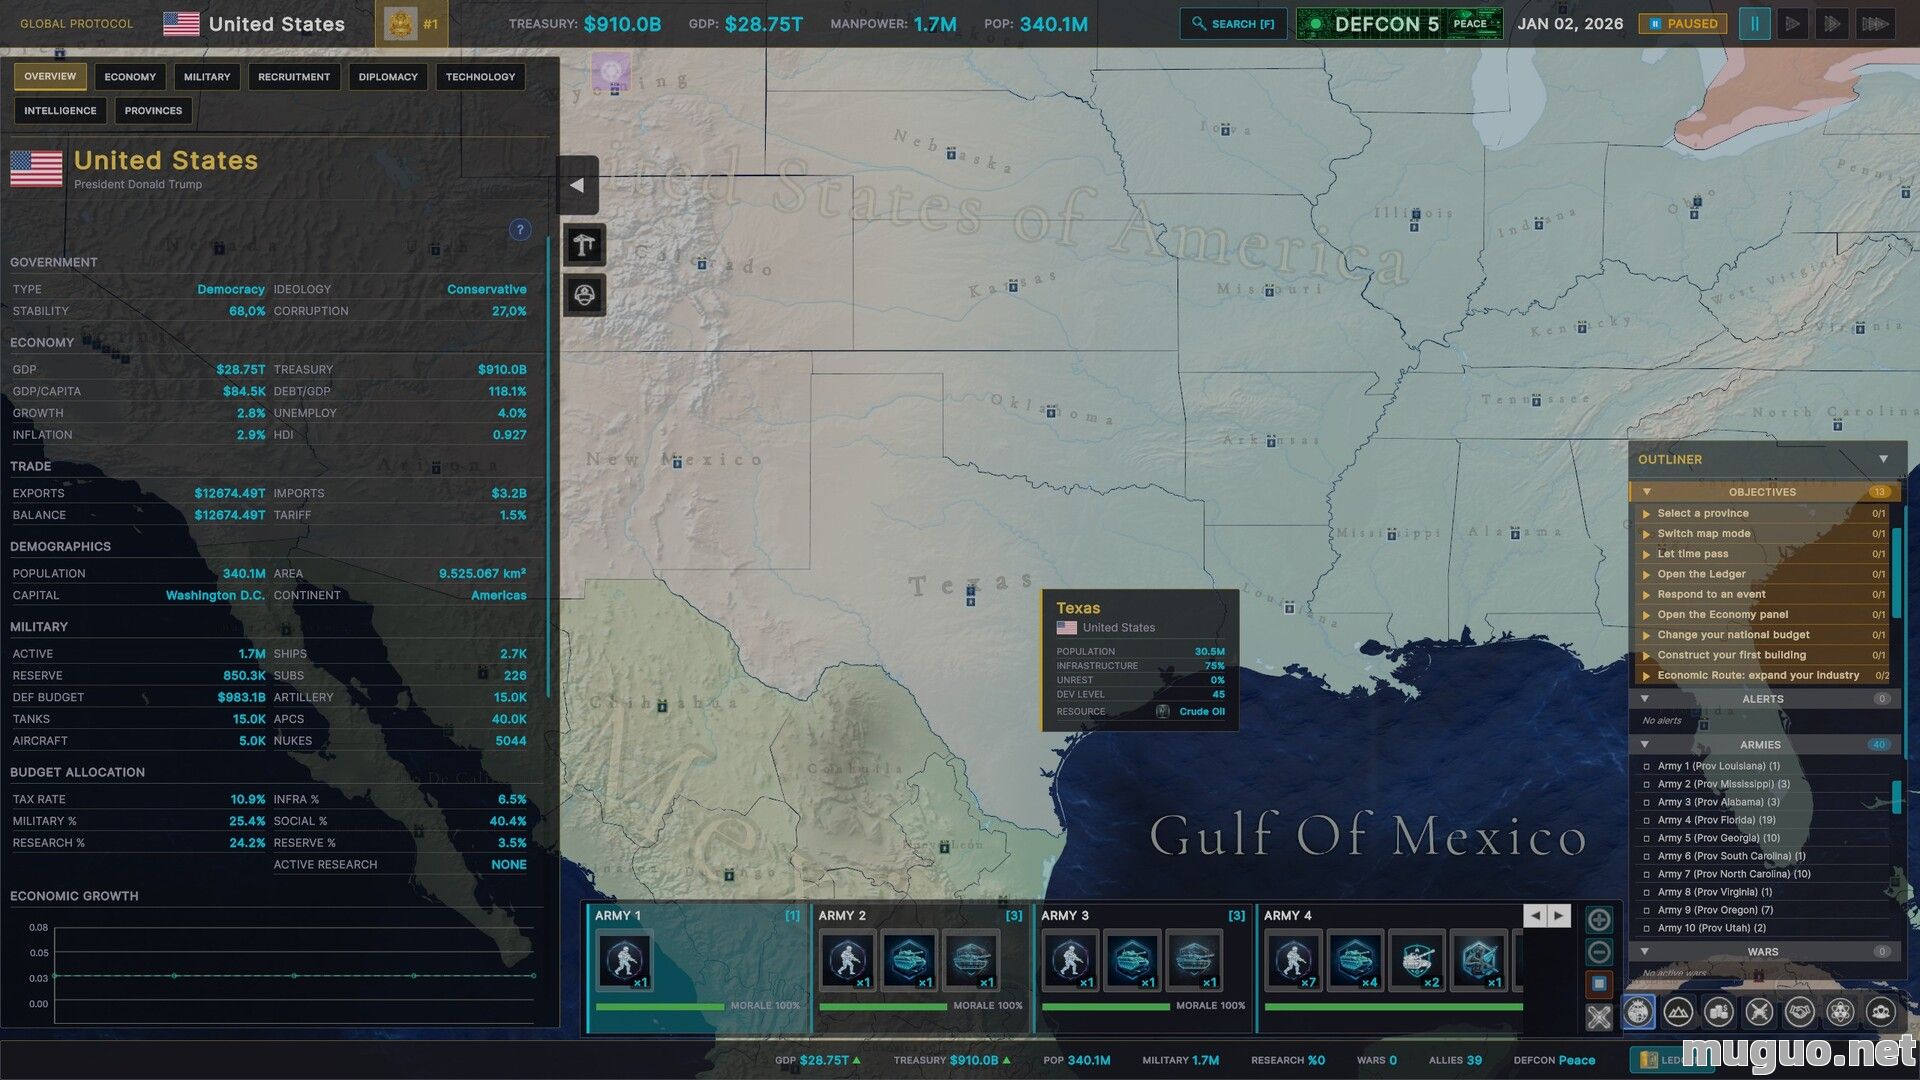Click Army 3 morale bar

click(x=1106, y=1006)
